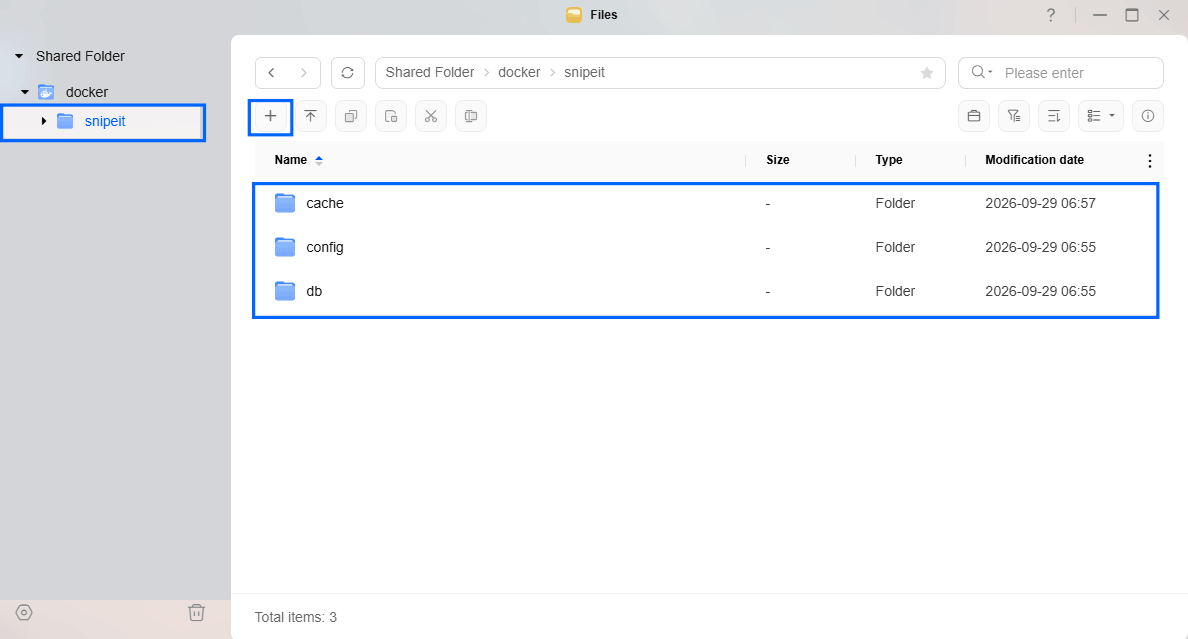Click the copy icon in toolbar
This screenshot has height=639, width=1188.
point(351,116)
